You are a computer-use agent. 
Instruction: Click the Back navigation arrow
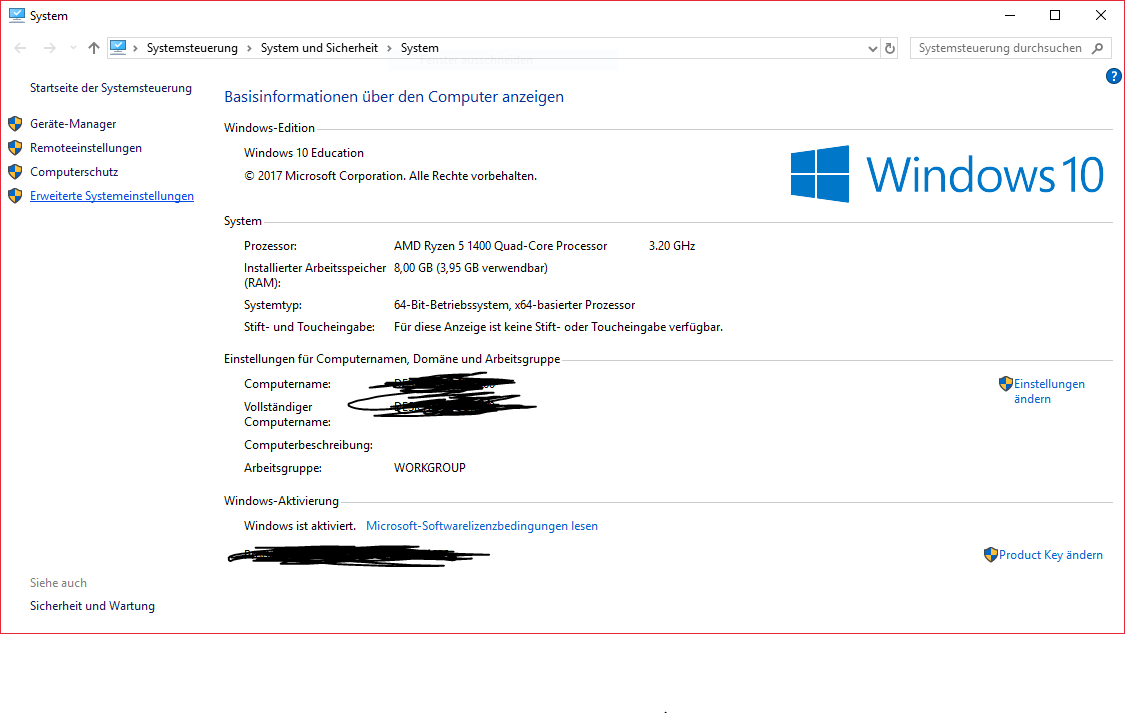tap(20, 48)
